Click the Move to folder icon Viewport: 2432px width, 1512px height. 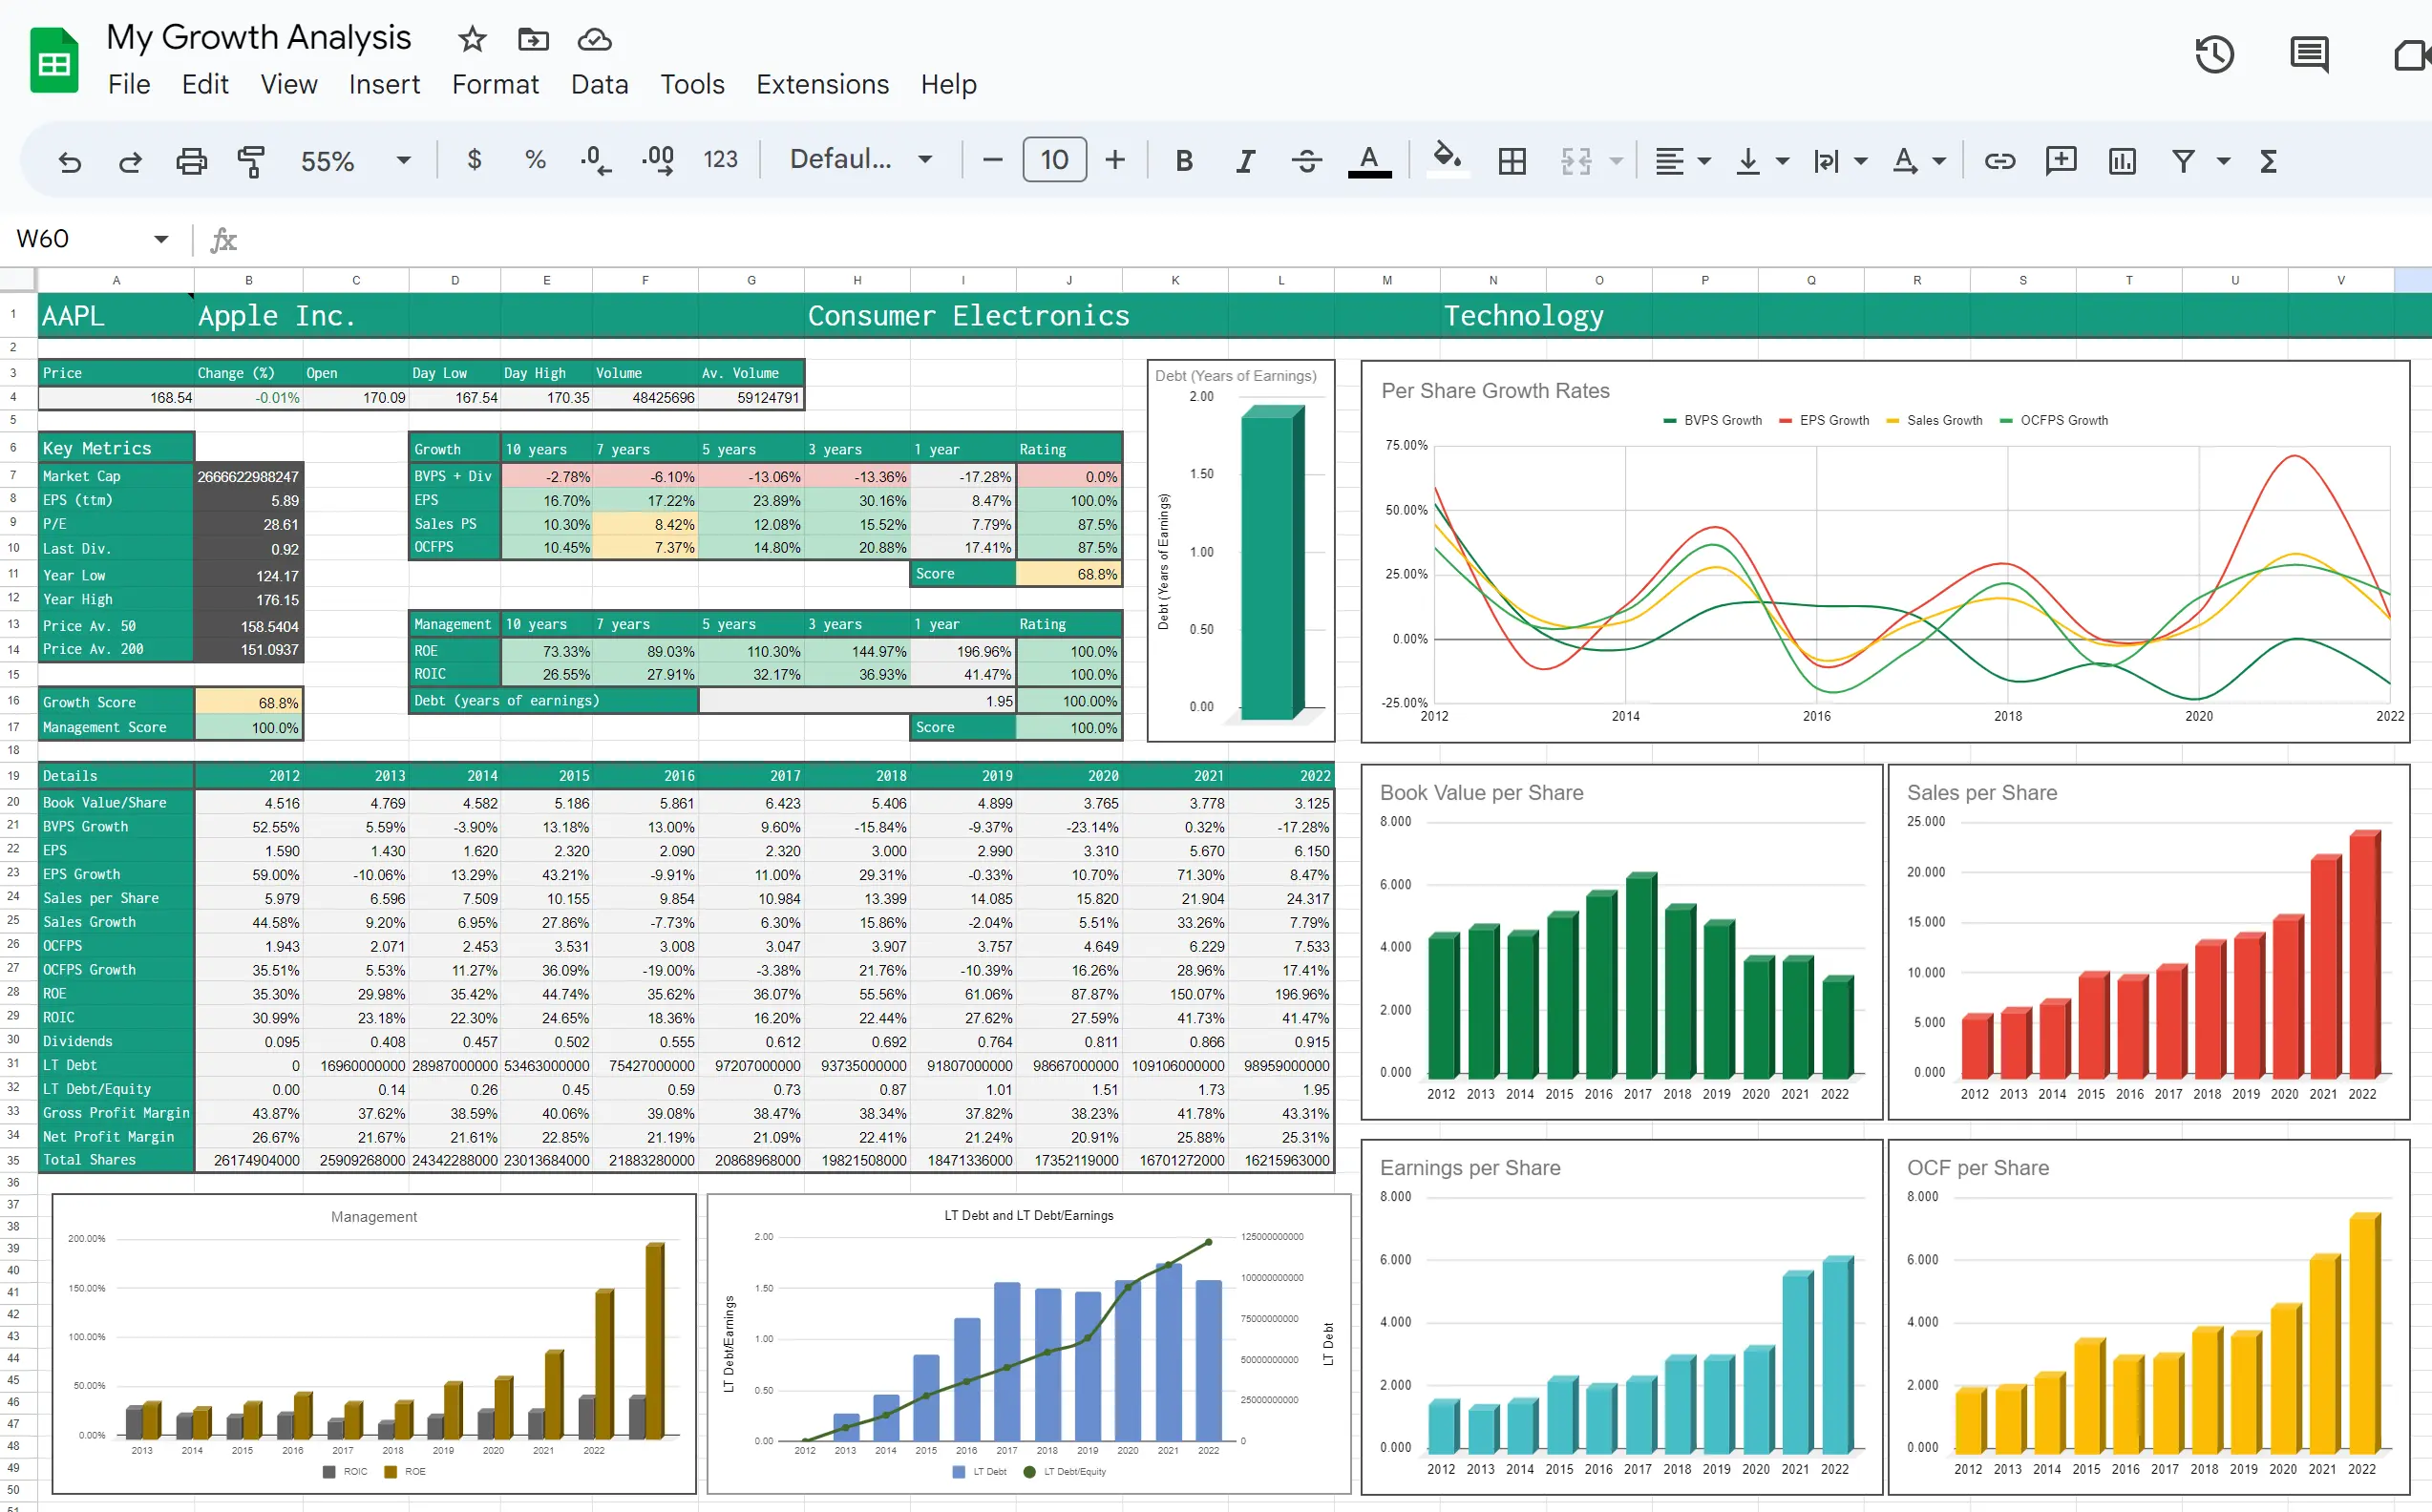533,40
